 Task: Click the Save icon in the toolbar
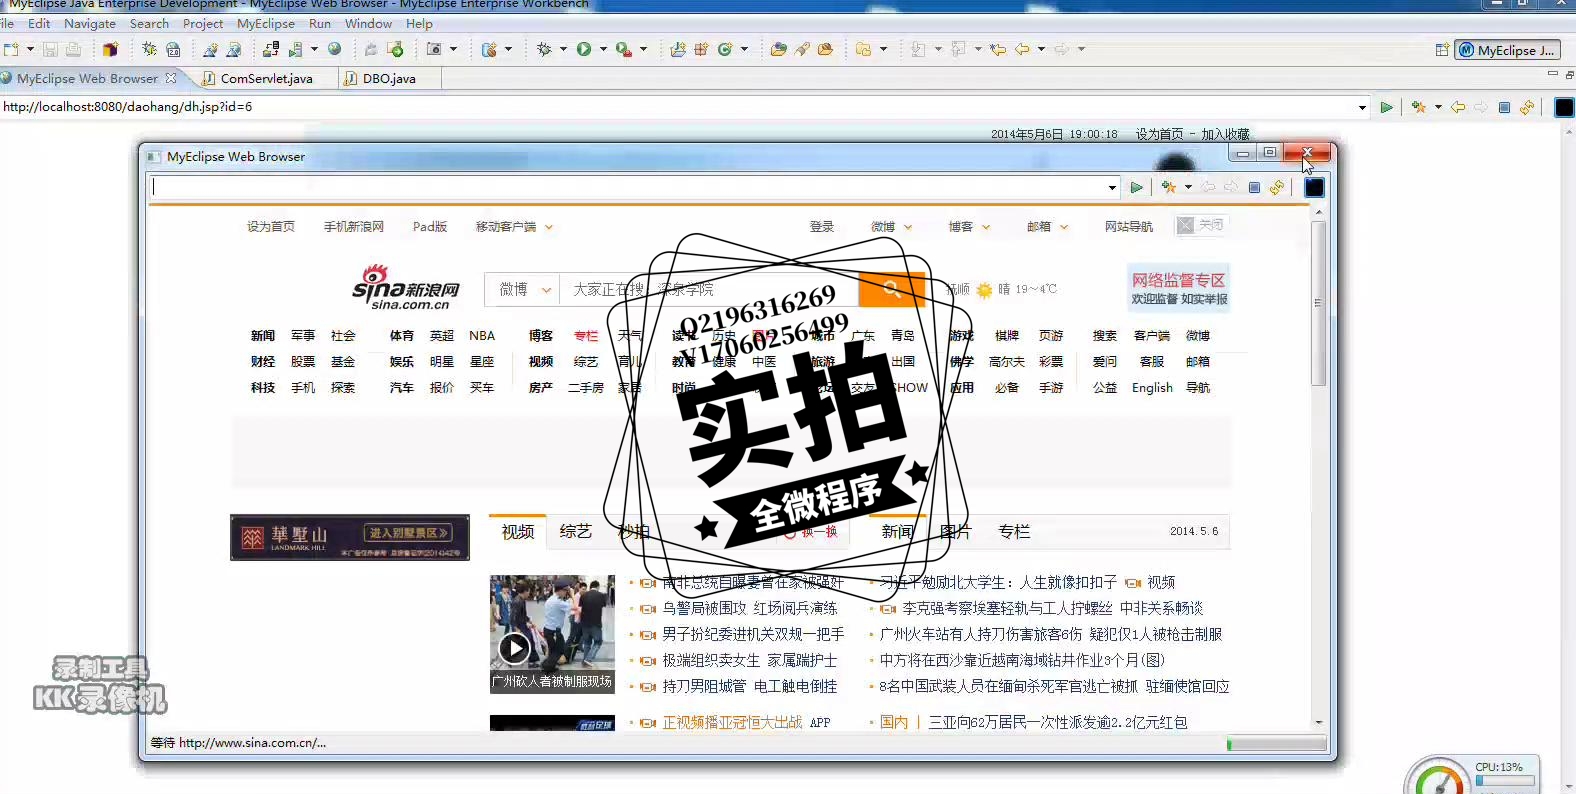(50, 49)
